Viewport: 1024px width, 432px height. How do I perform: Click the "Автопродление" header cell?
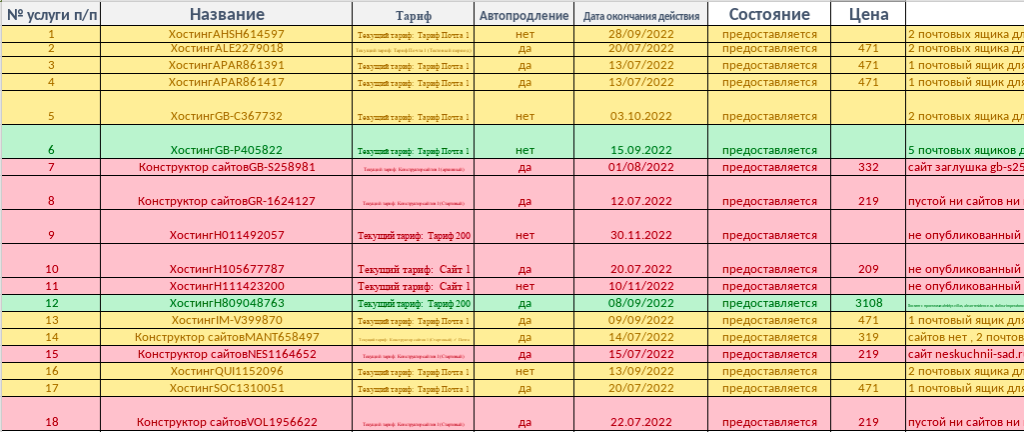click(524, 16)
